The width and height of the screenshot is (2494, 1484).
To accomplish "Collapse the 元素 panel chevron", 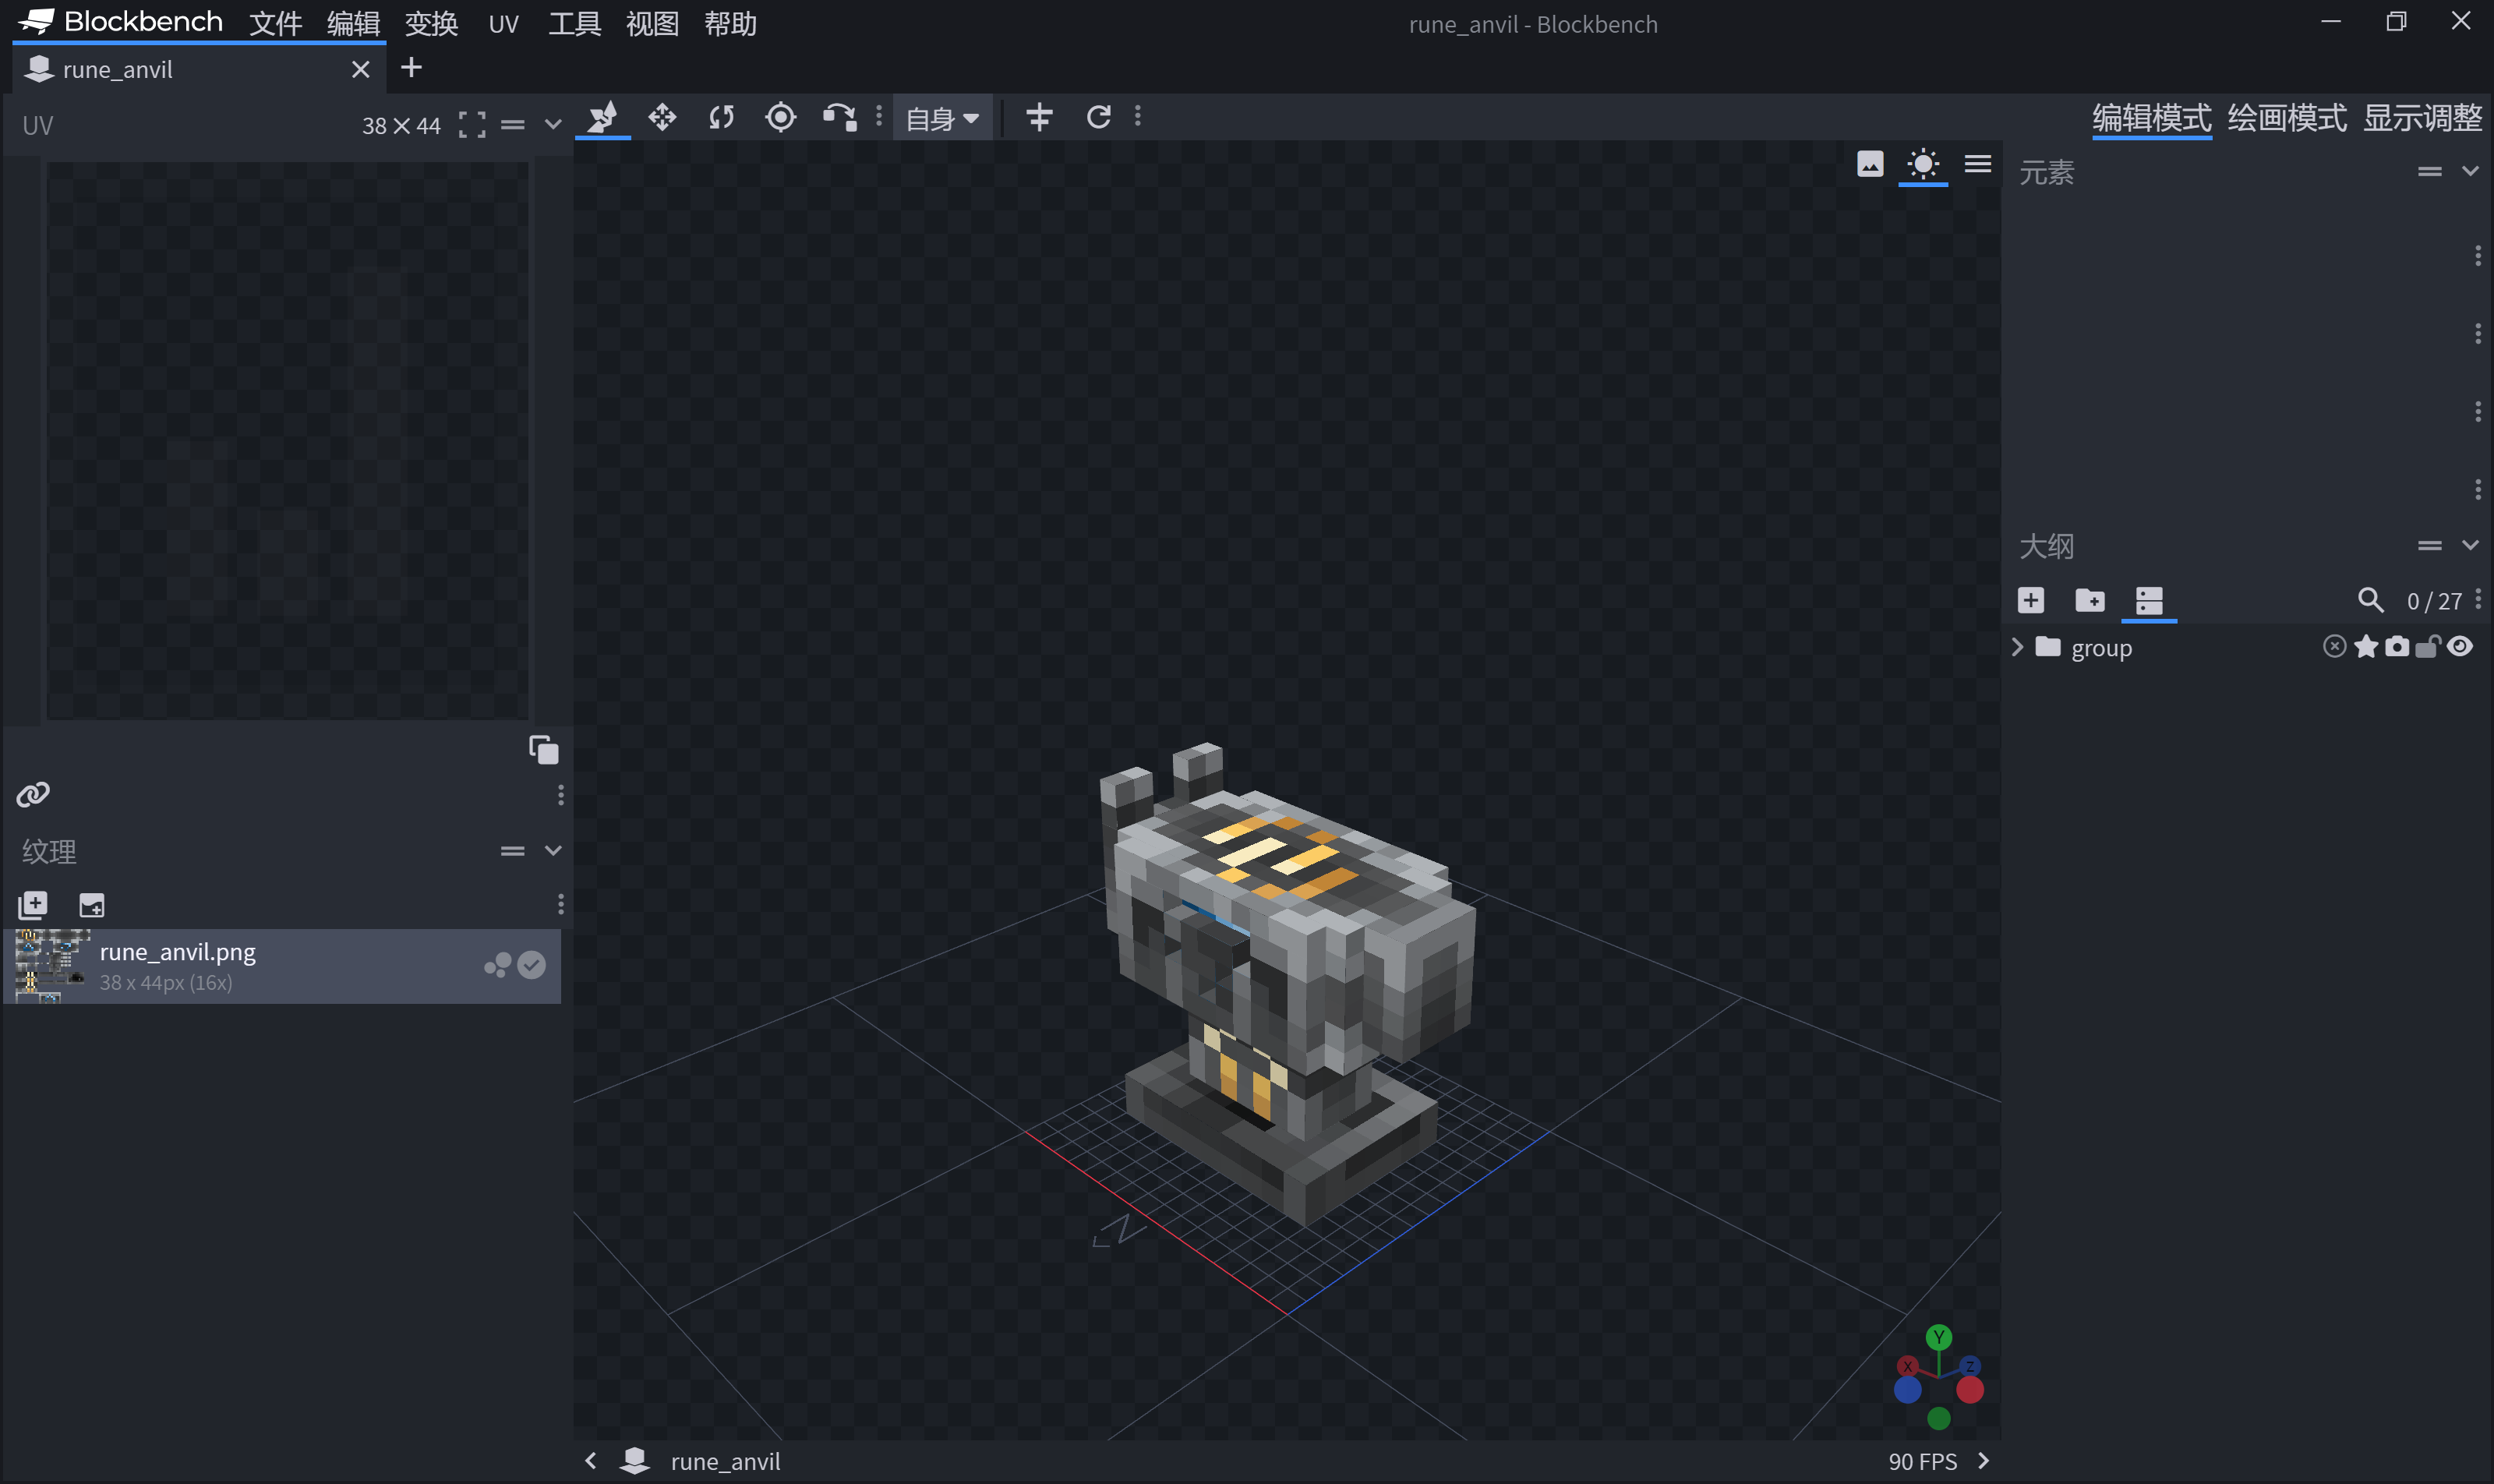I will click(x=2470, y=172).
